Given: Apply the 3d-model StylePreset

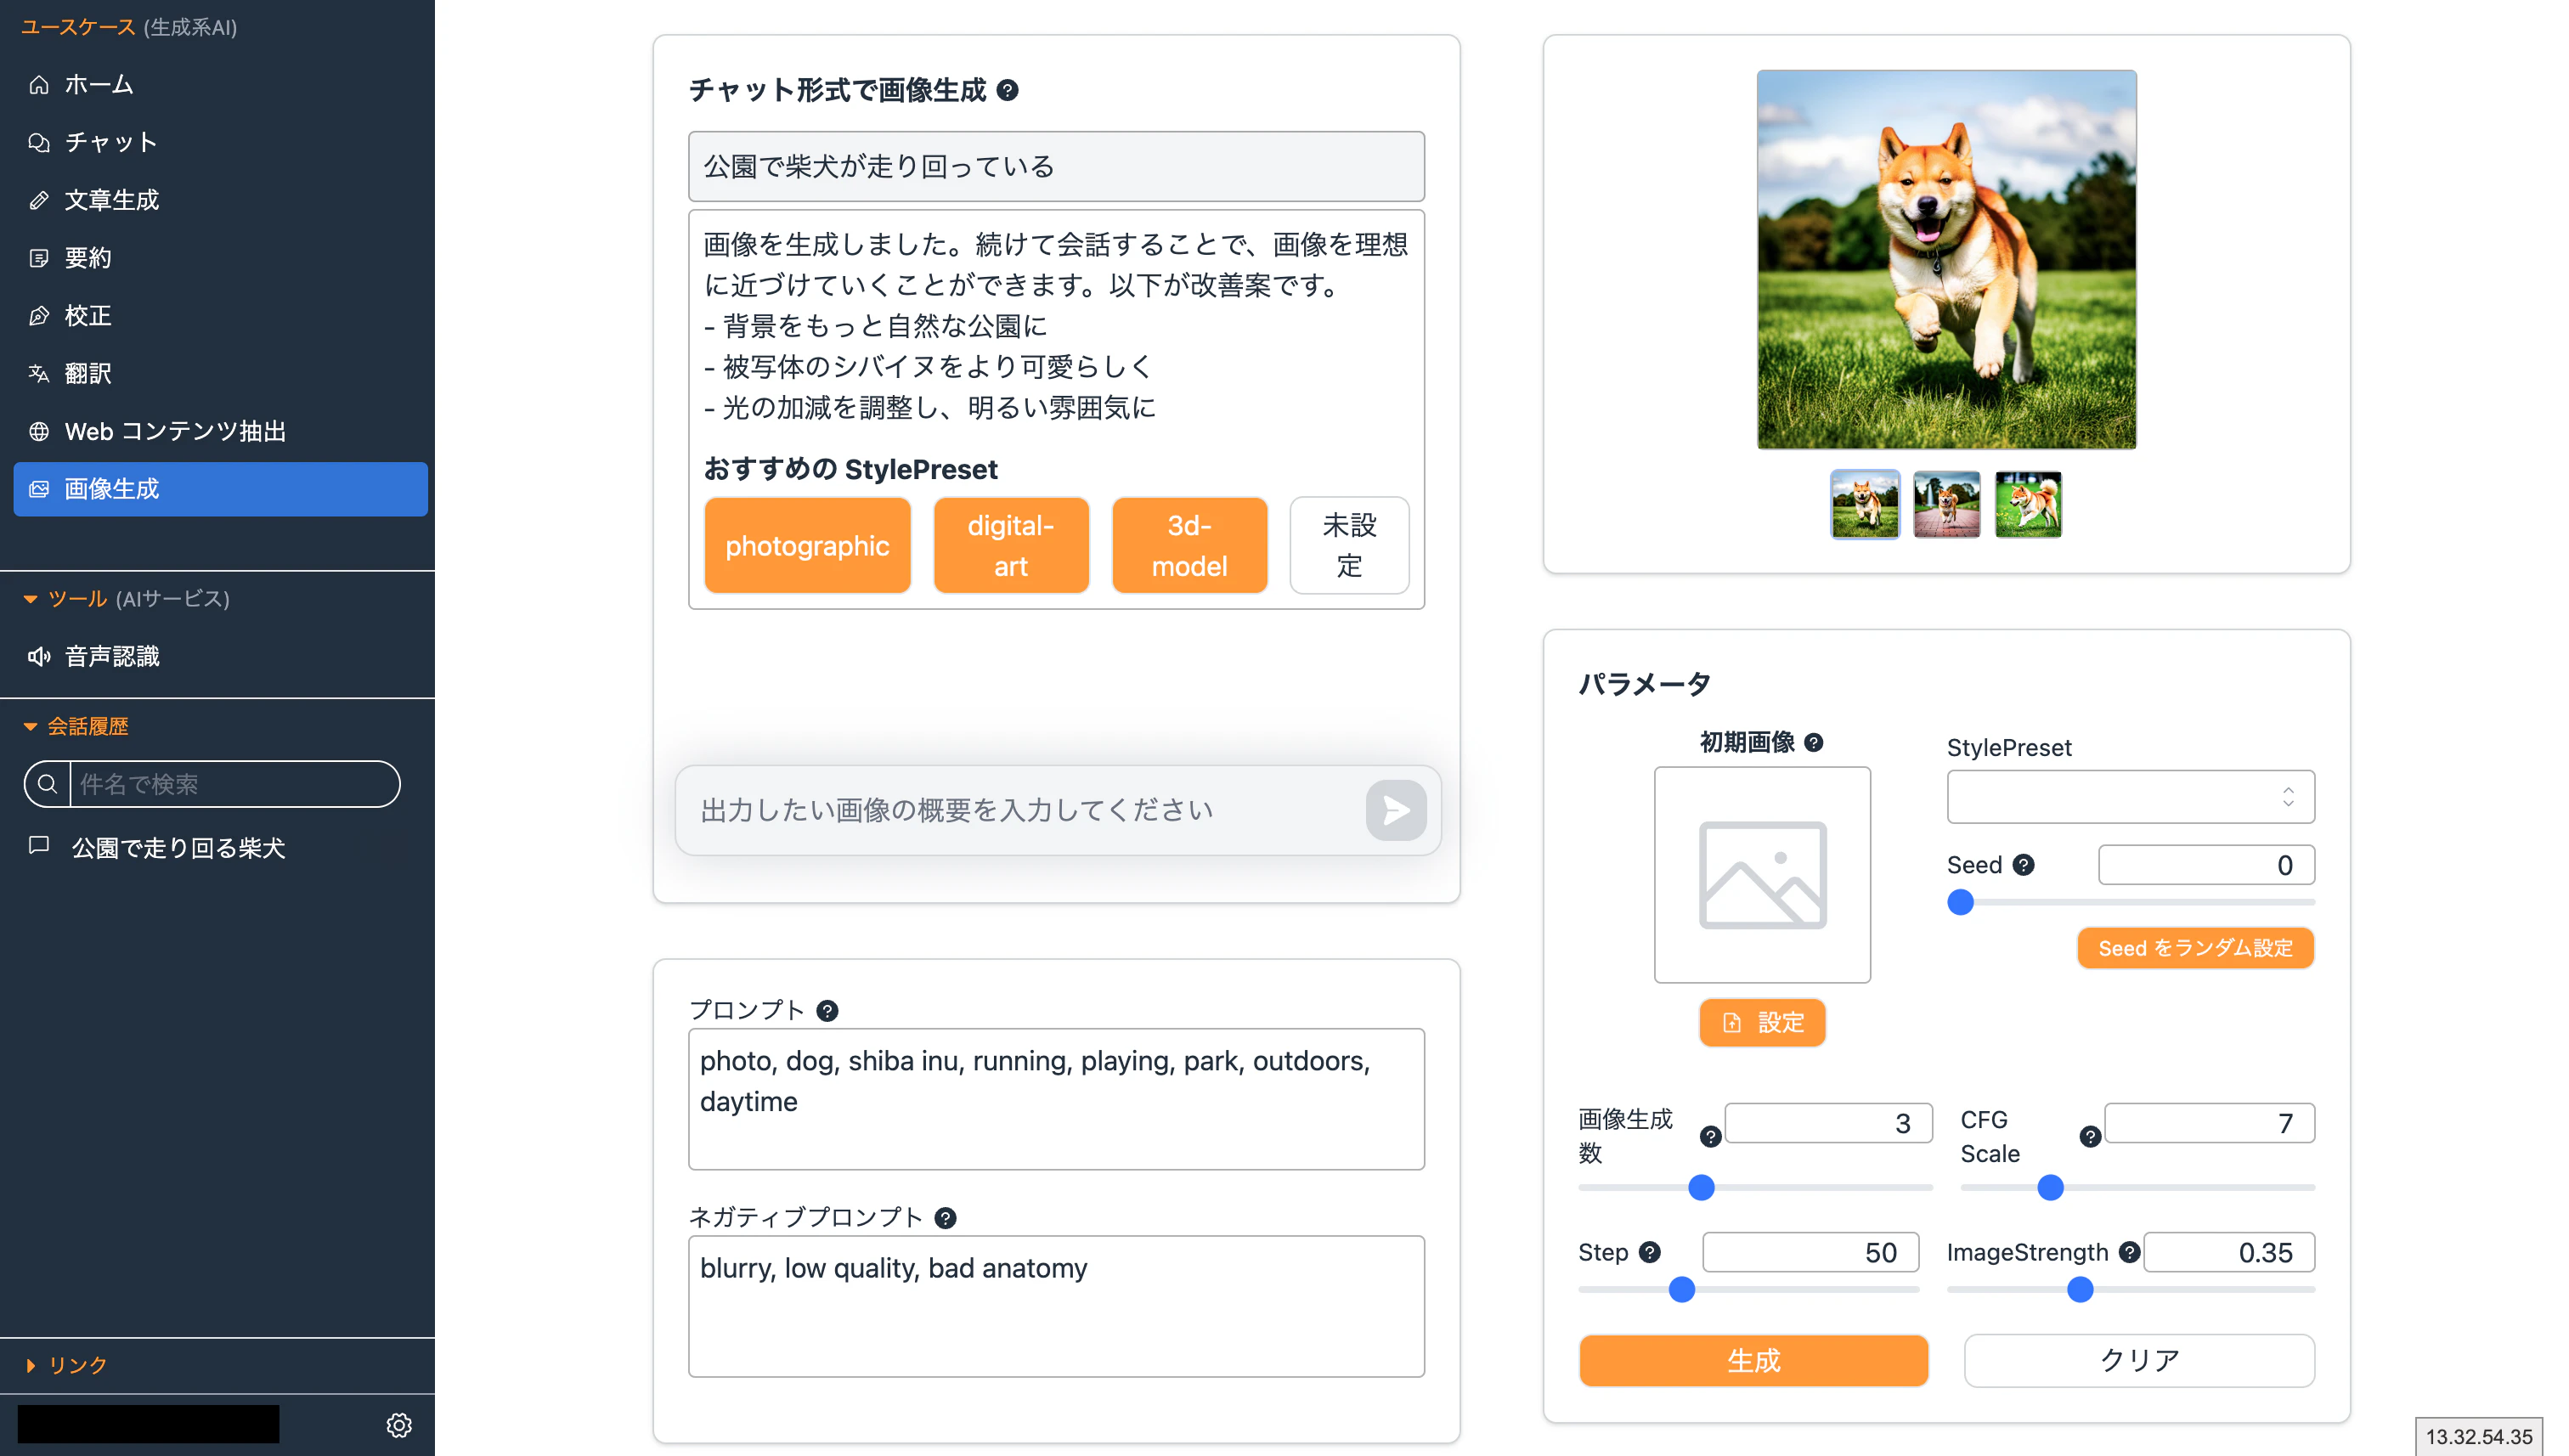Looking at the screenshot, I should [1189, 546].
